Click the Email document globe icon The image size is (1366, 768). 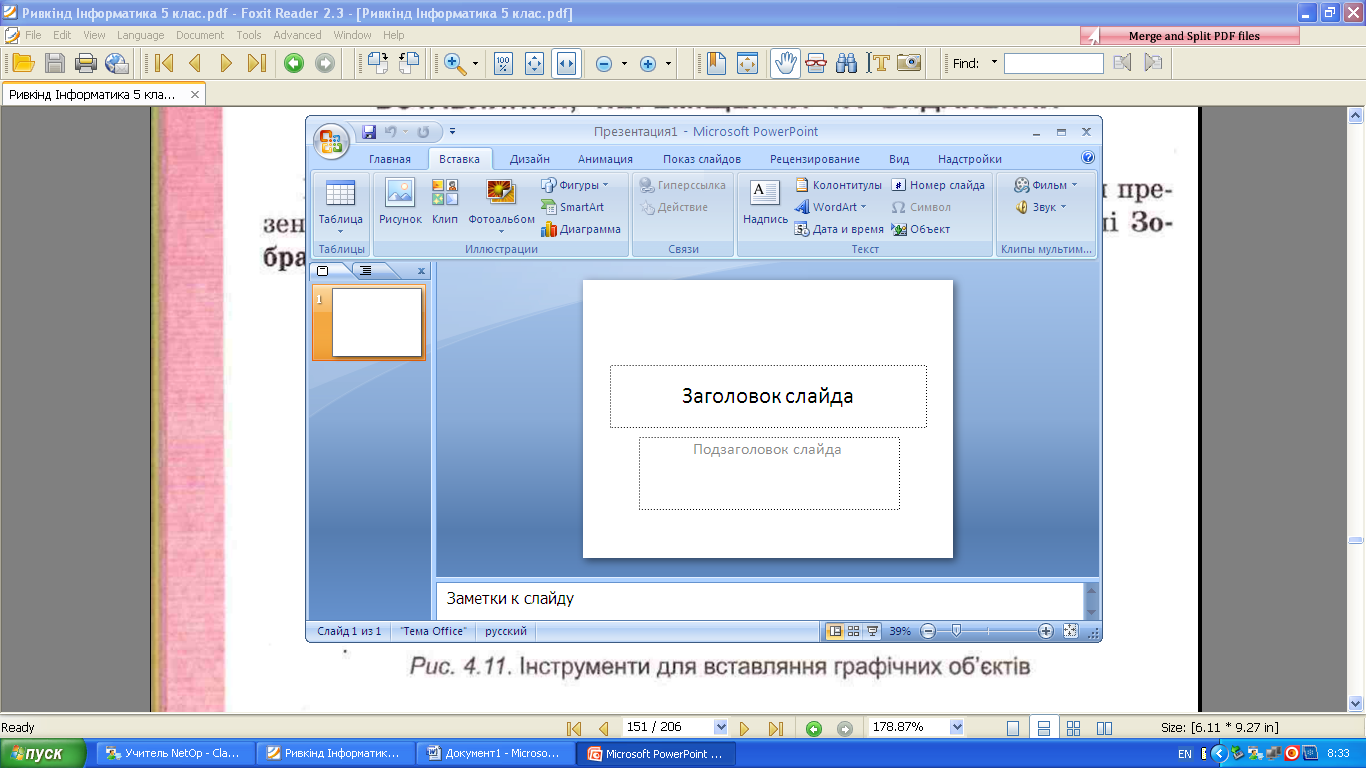pyautogui.click(x=117, y=63)
